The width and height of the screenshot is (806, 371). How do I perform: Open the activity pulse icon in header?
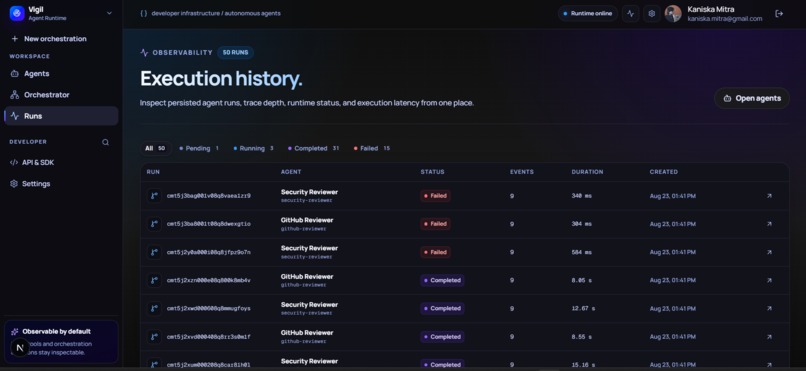point(631,13)
